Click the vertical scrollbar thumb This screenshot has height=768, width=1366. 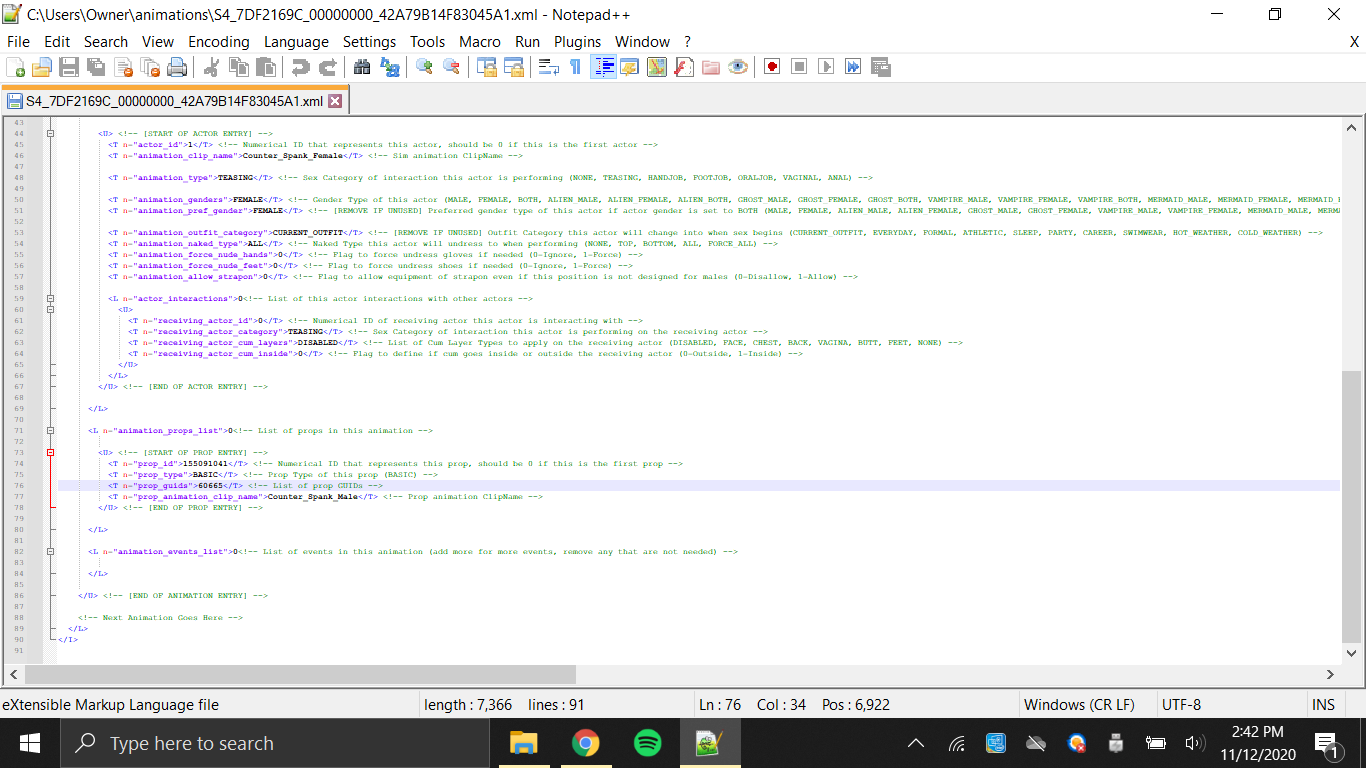click(1351, 507)
